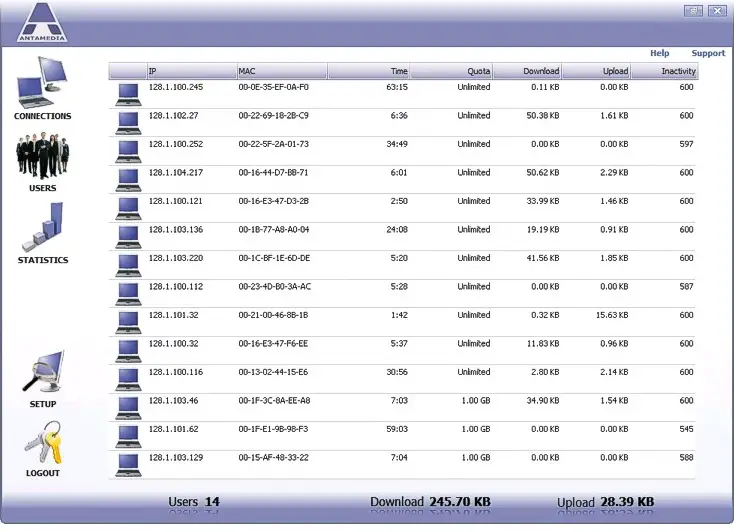
Task: Select laptop icon for 128.1.104.217
Action: 128,180
